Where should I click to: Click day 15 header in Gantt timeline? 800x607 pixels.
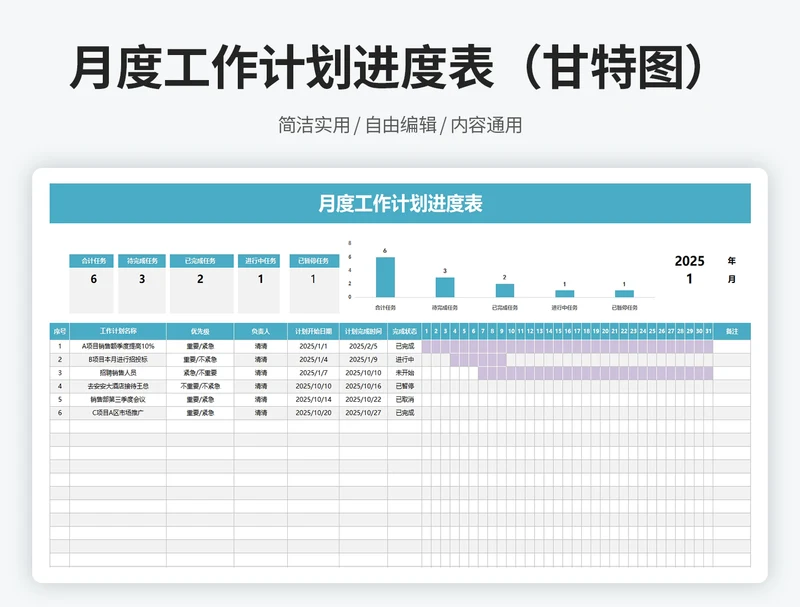558,331
